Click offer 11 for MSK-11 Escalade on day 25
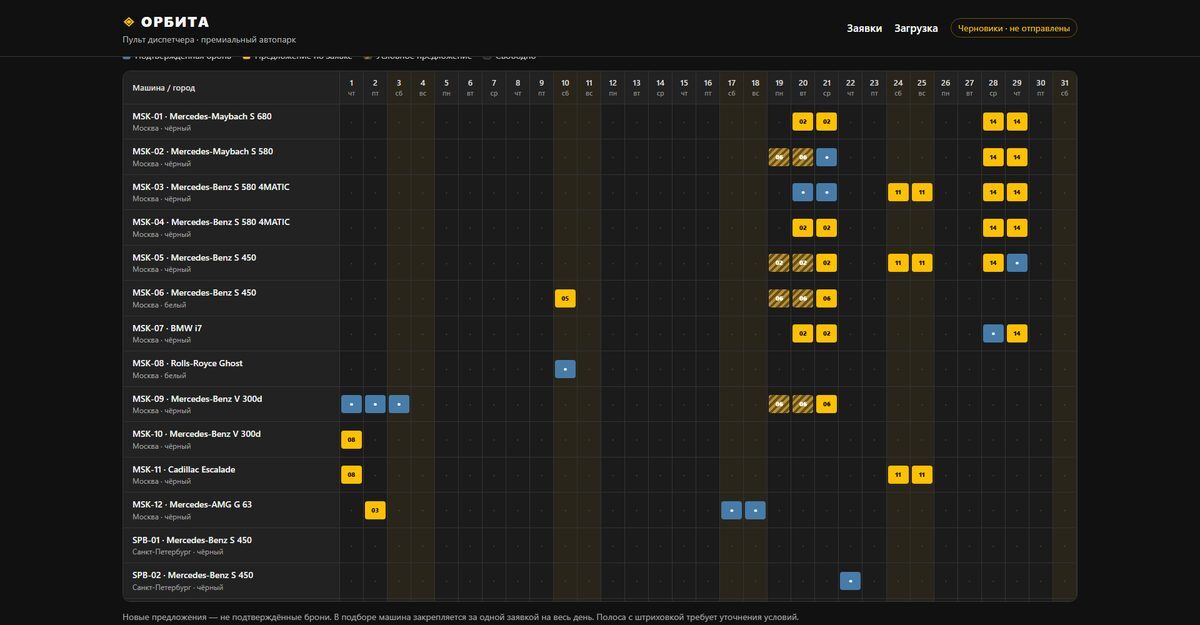Screen dimensions: 1200x625 (x=922, y=475)
